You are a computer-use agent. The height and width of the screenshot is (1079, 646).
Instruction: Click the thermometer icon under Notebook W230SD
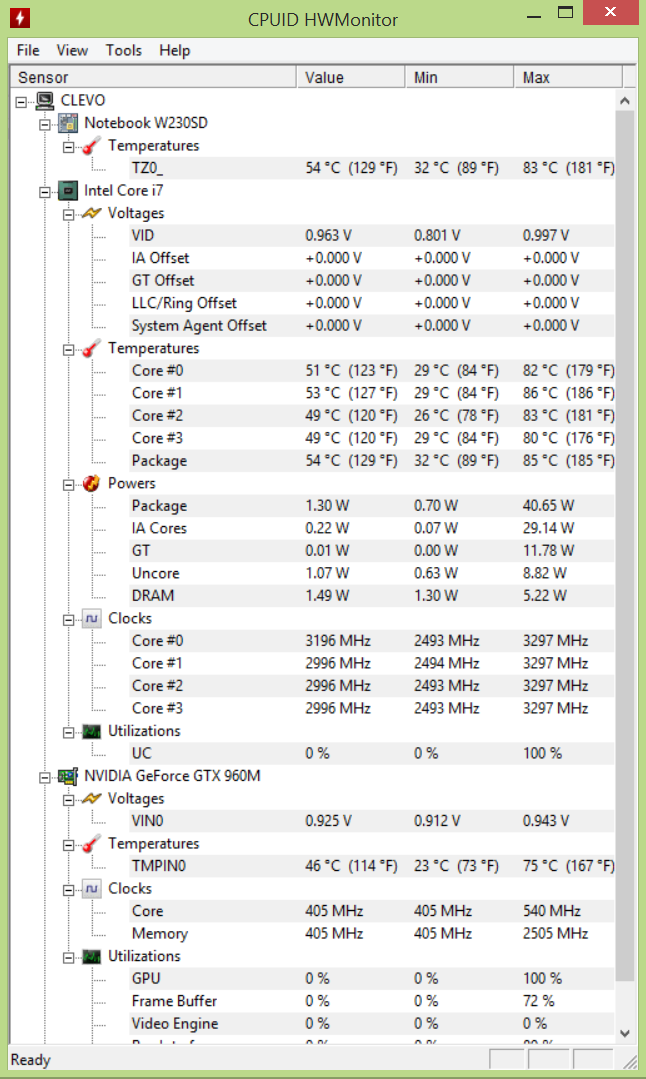tap(91, 146)
